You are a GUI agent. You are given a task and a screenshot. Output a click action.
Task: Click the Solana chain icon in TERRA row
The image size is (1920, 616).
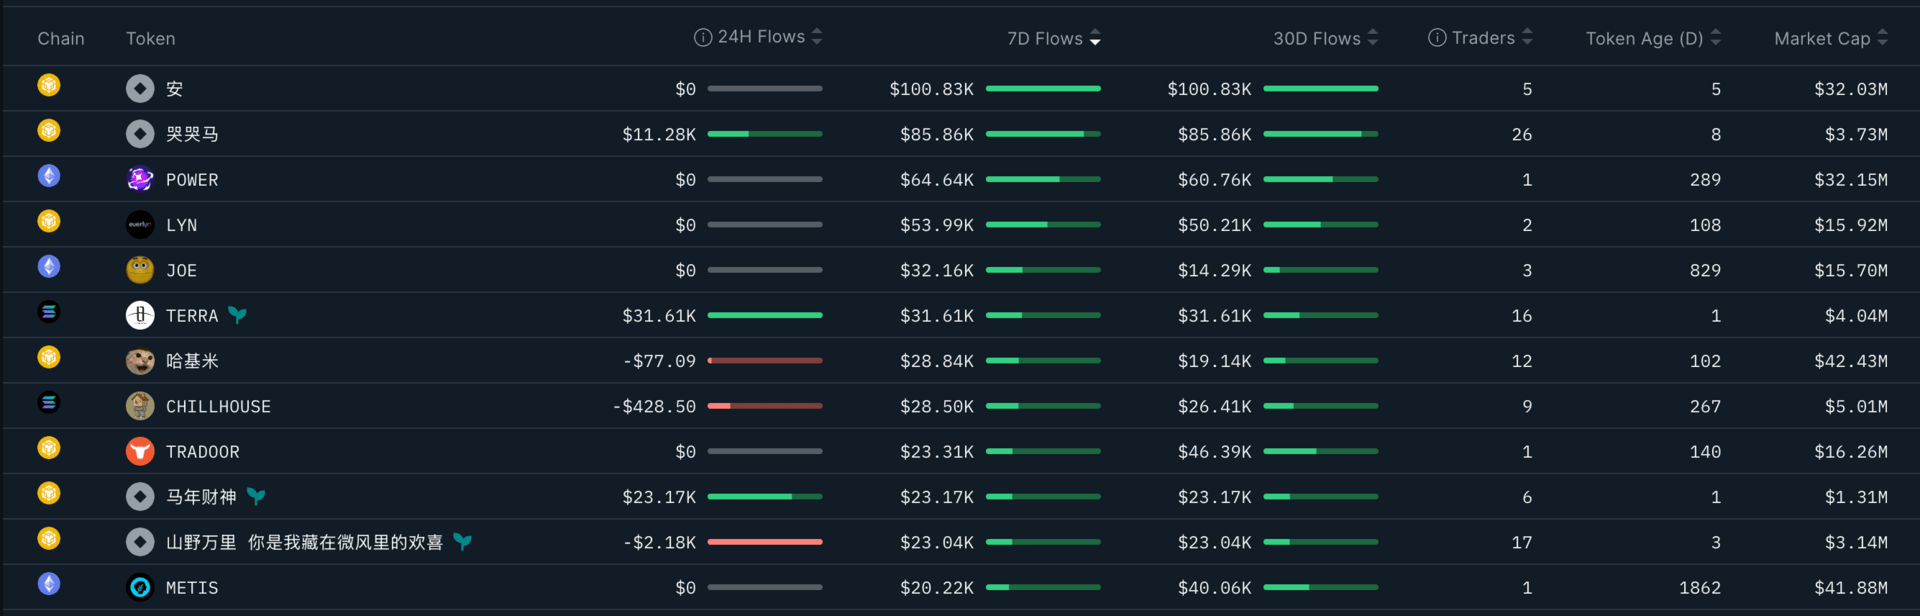tap(49, 312)
